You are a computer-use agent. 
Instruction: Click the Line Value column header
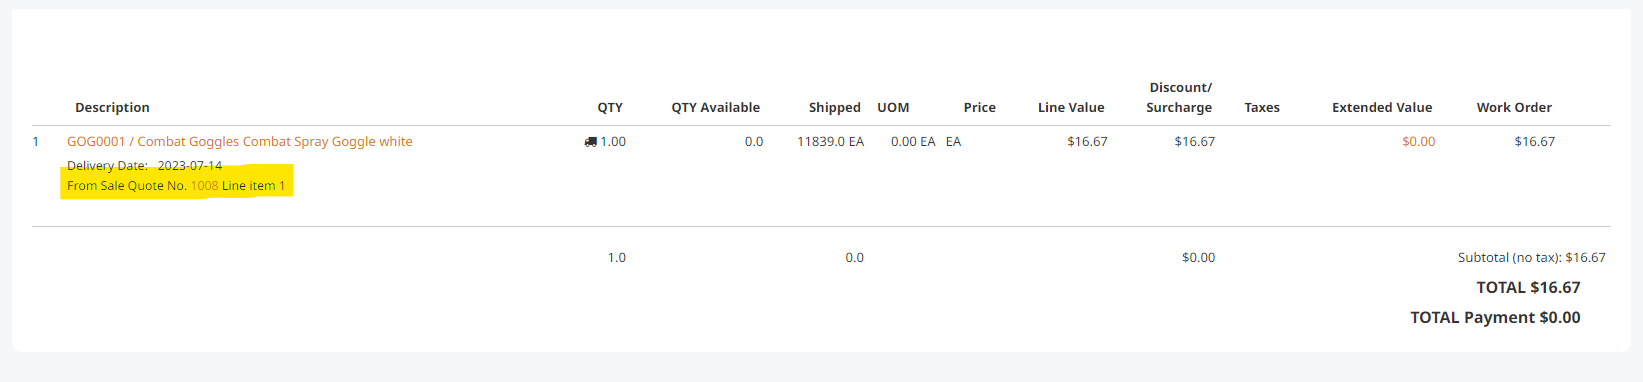[1071, 108]
